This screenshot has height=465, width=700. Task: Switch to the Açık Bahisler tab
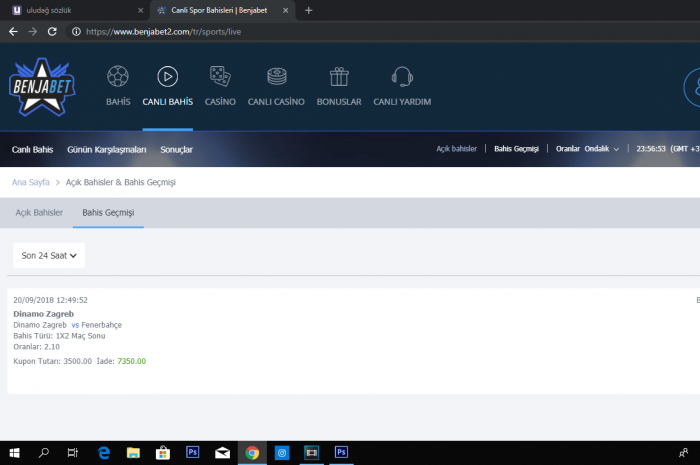click(39, 213)
